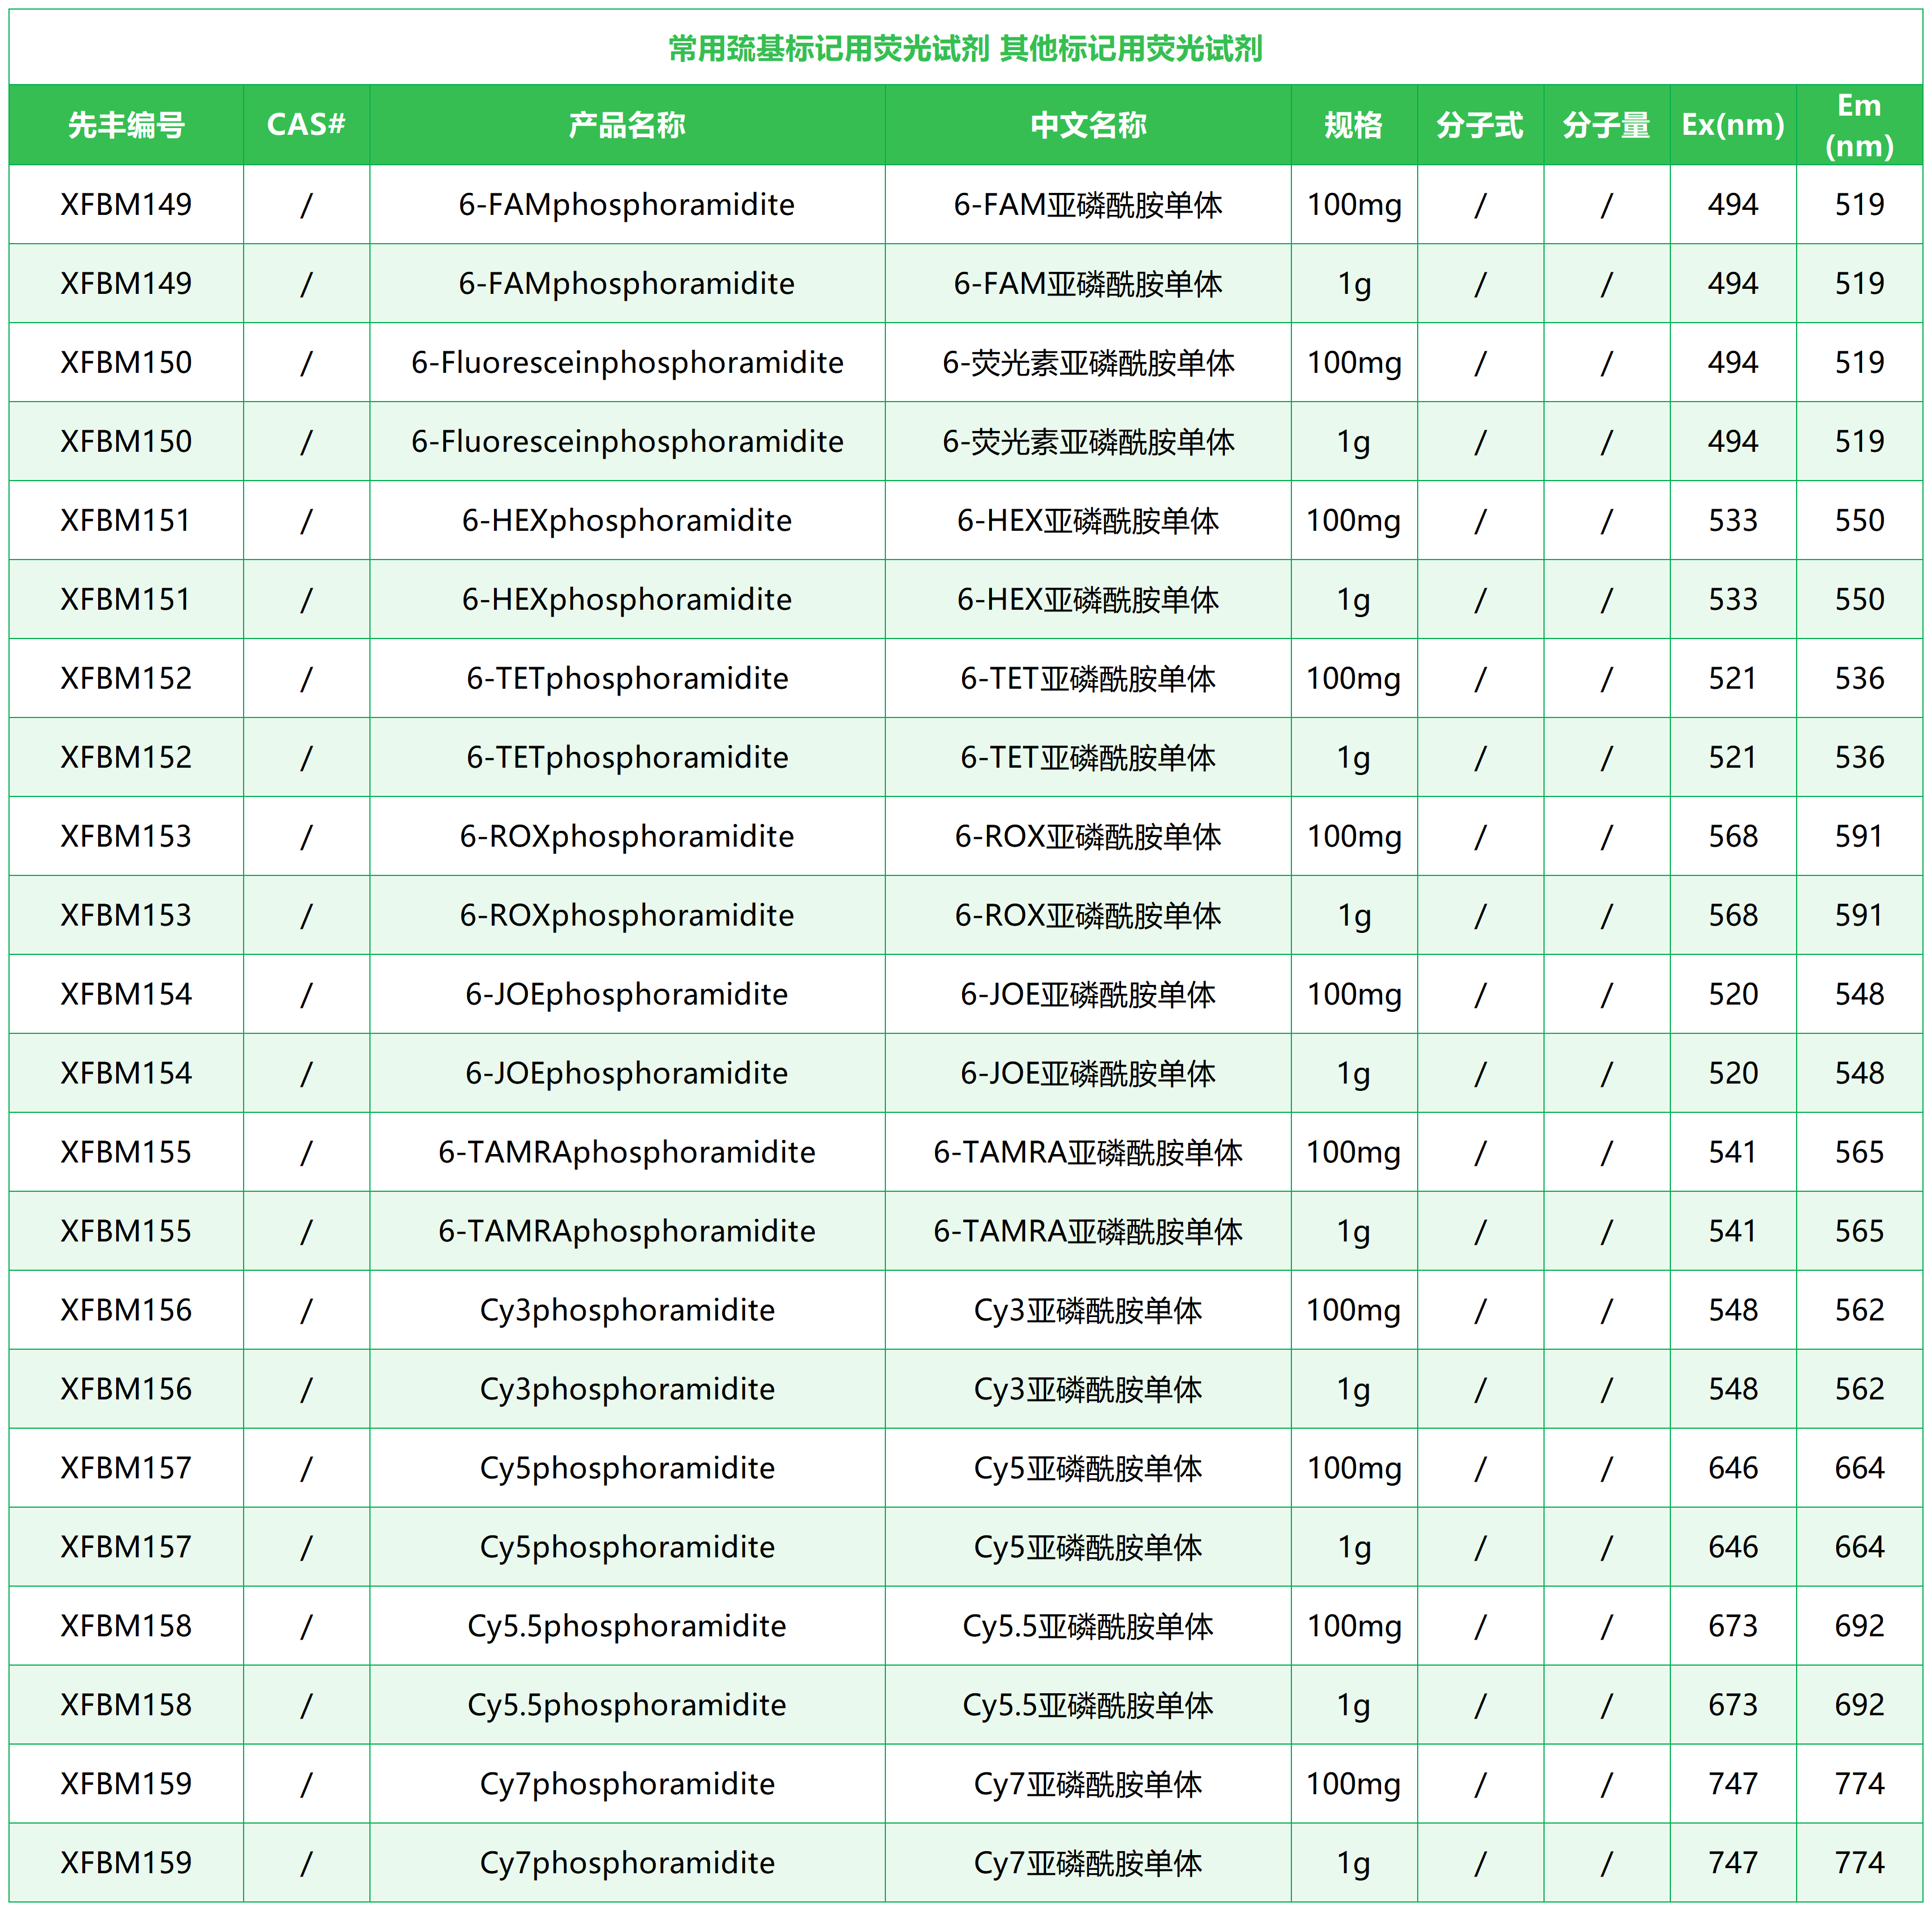
Task: Click Ex value 521 in 100mg 6-TET row
Action: [1732, 678]
